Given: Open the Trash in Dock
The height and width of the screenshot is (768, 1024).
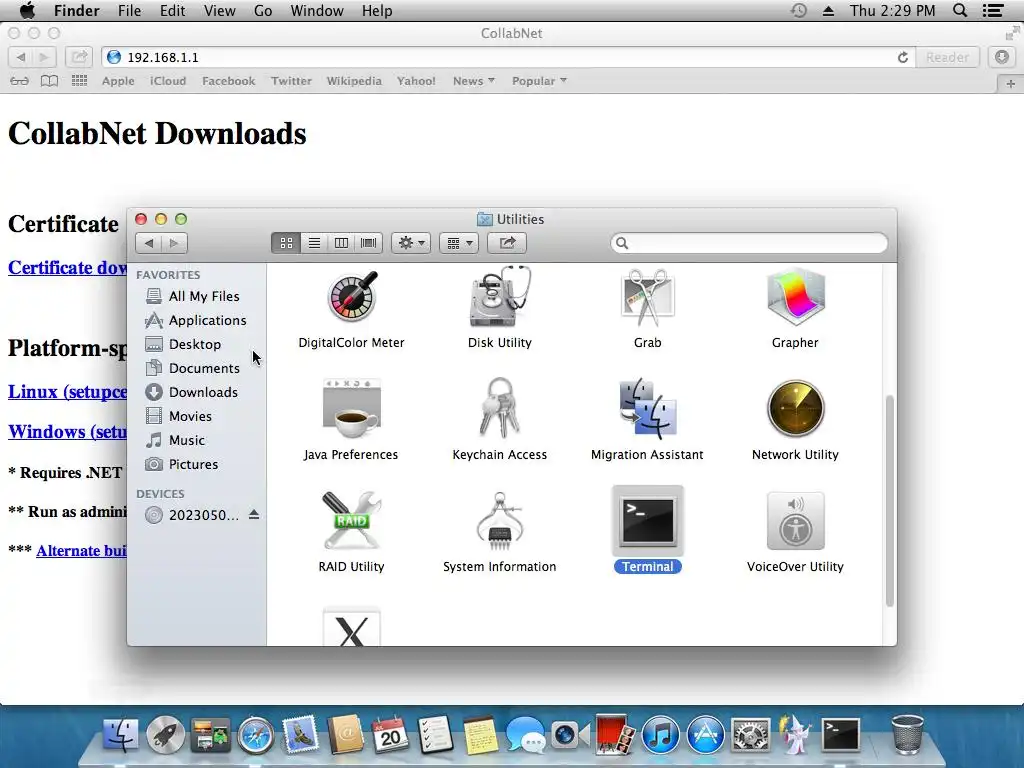Looking at the screenshot, I should pyautogui.click(x=907, y=734).
